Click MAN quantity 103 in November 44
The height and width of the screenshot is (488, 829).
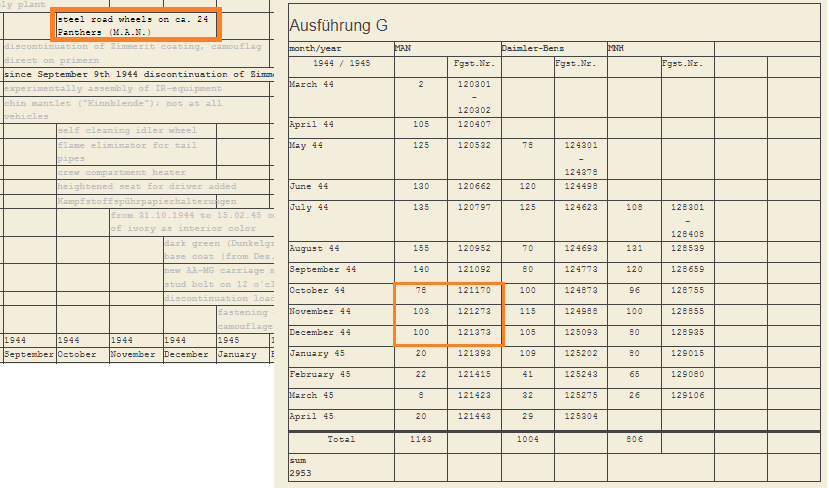point(421,311)
